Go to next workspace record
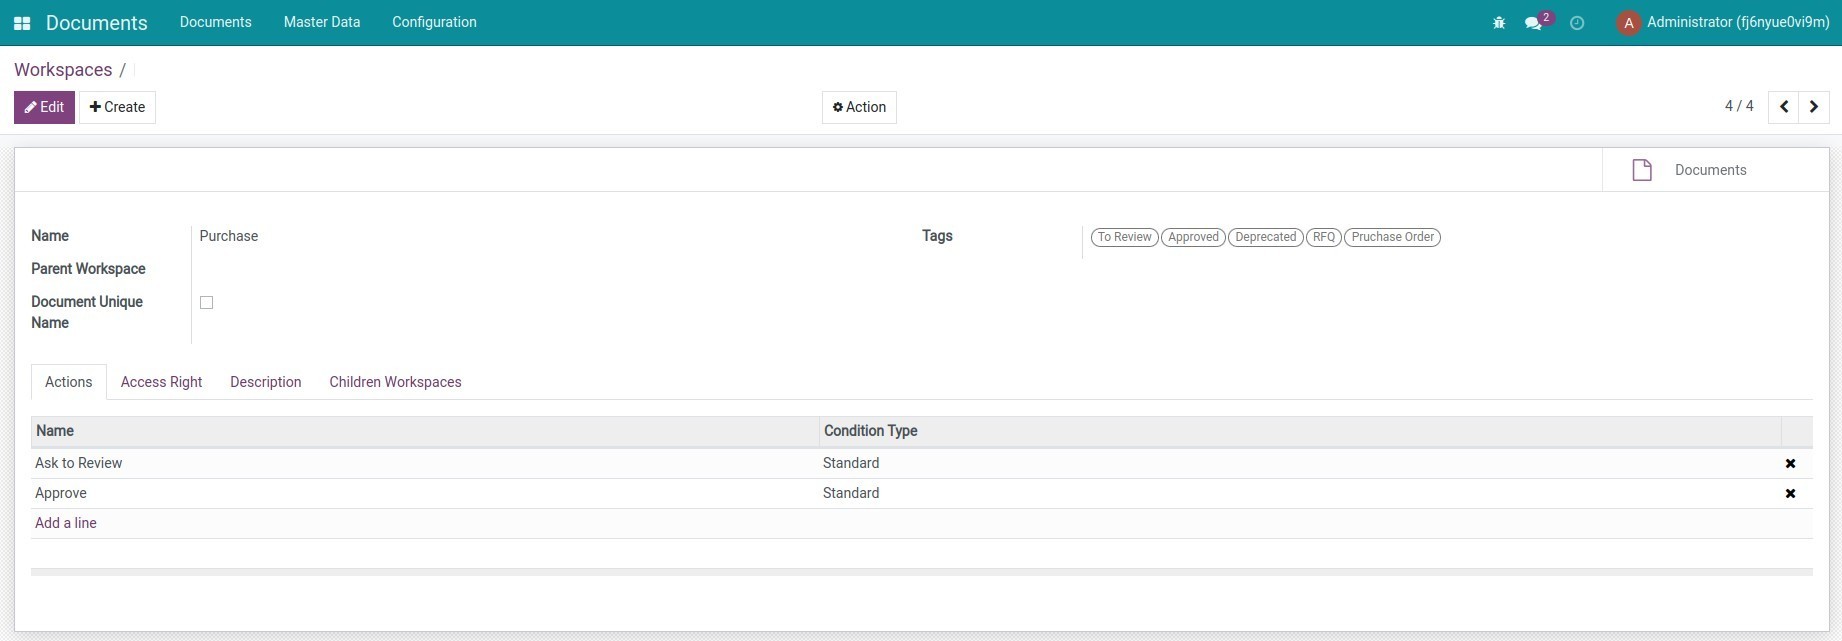Screen dimensions: 1842x641 [x=1814, y=107]
